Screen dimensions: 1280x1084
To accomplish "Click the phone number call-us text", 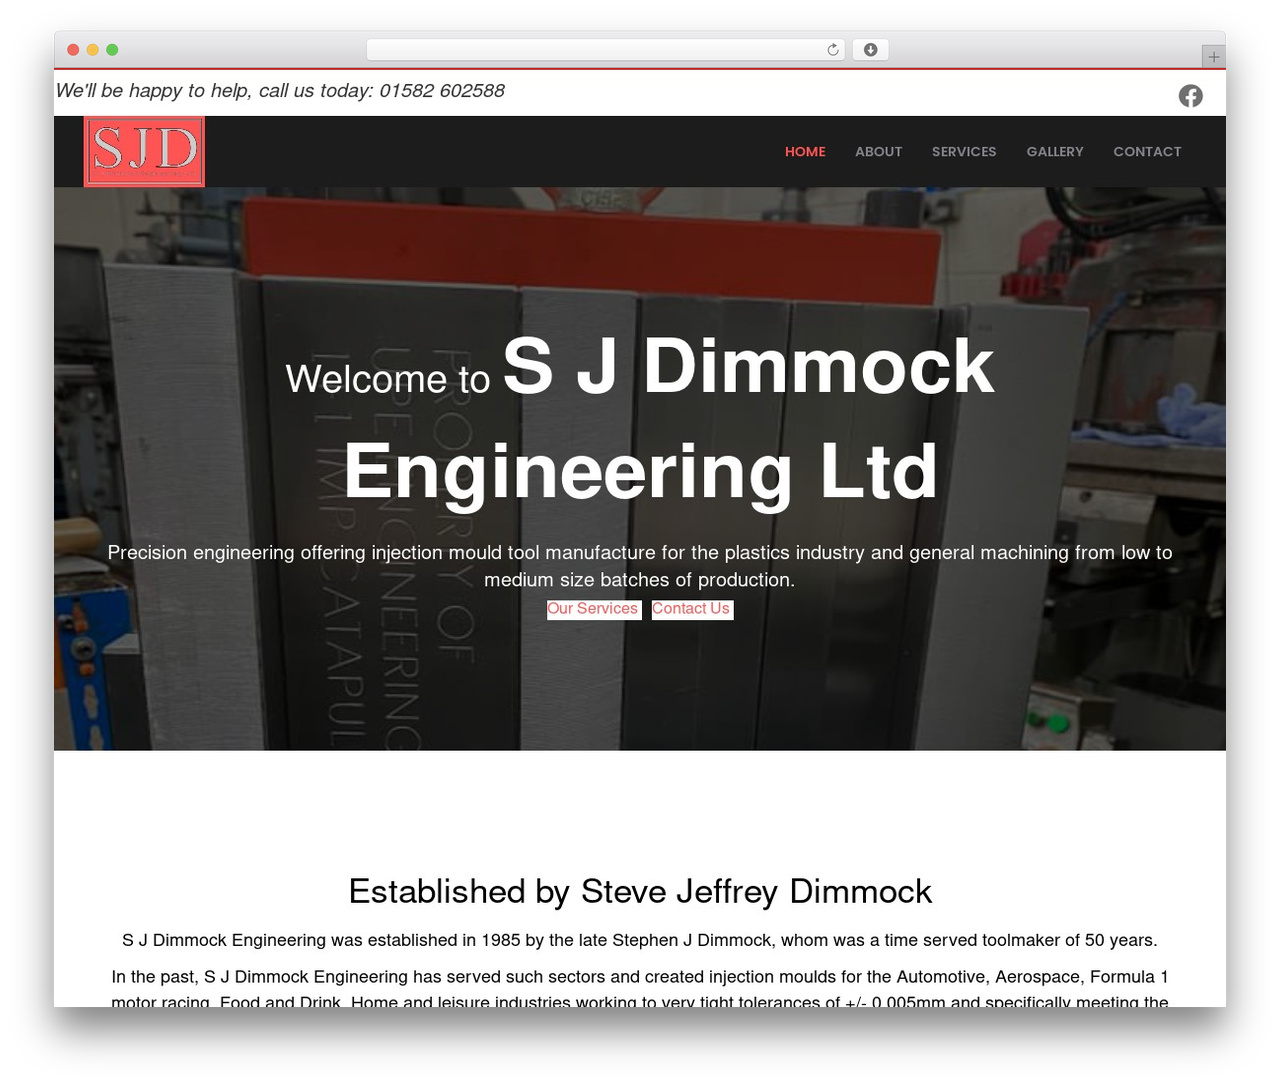I will [x=280, y=91].
